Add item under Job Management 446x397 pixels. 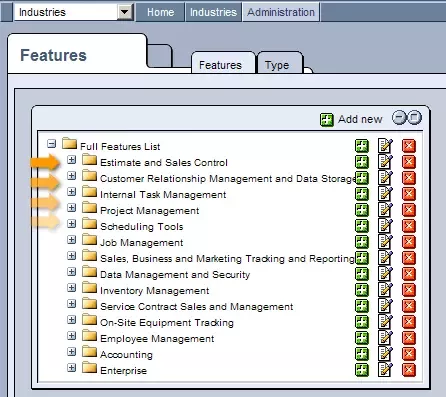click(362, 242)
